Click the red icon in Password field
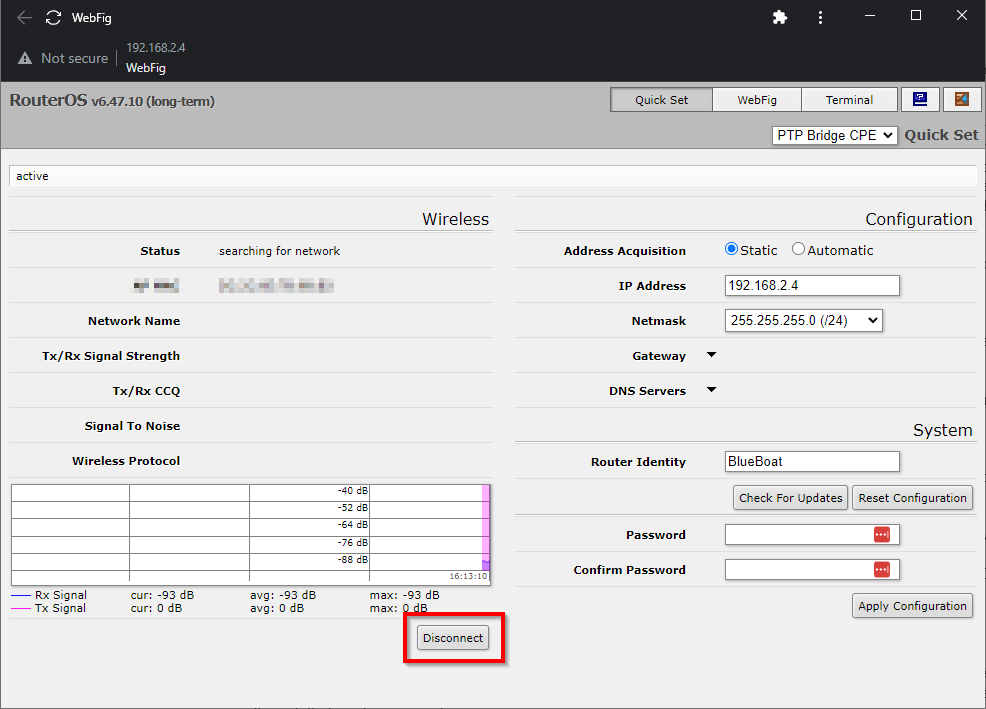This screenshot has height=709, width=986. [881, 535]
